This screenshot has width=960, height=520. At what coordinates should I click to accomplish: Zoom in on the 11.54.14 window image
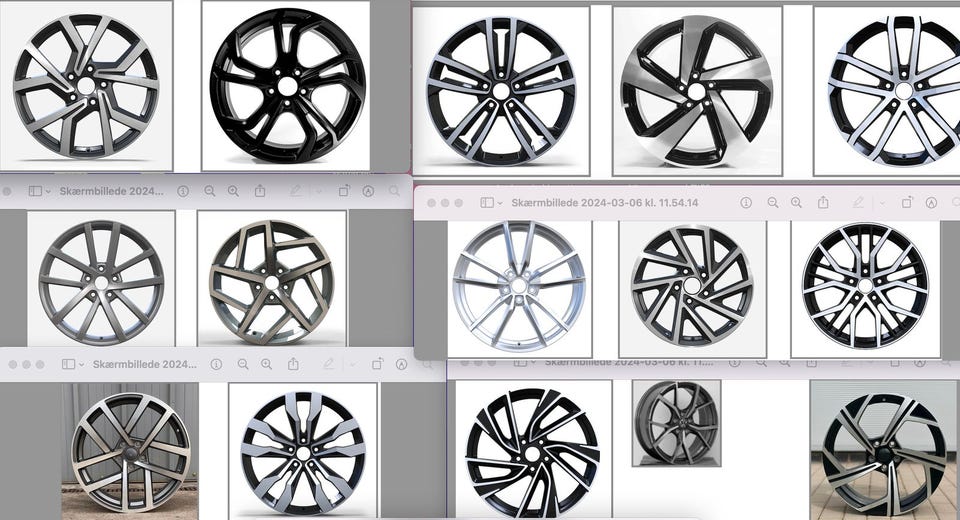[x=796, y=203]
